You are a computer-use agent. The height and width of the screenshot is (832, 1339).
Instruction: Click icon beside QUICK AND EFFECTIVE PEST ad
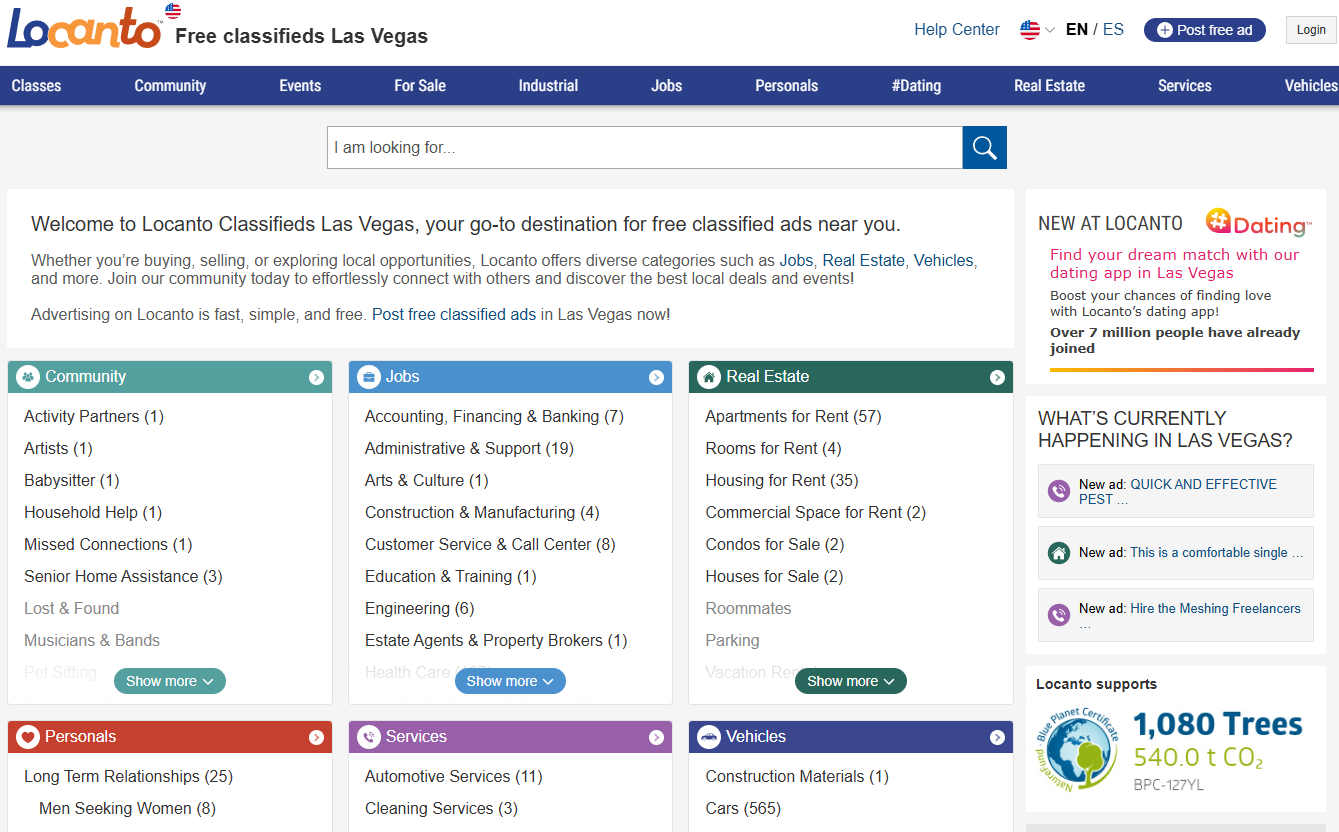(1059, 491)
